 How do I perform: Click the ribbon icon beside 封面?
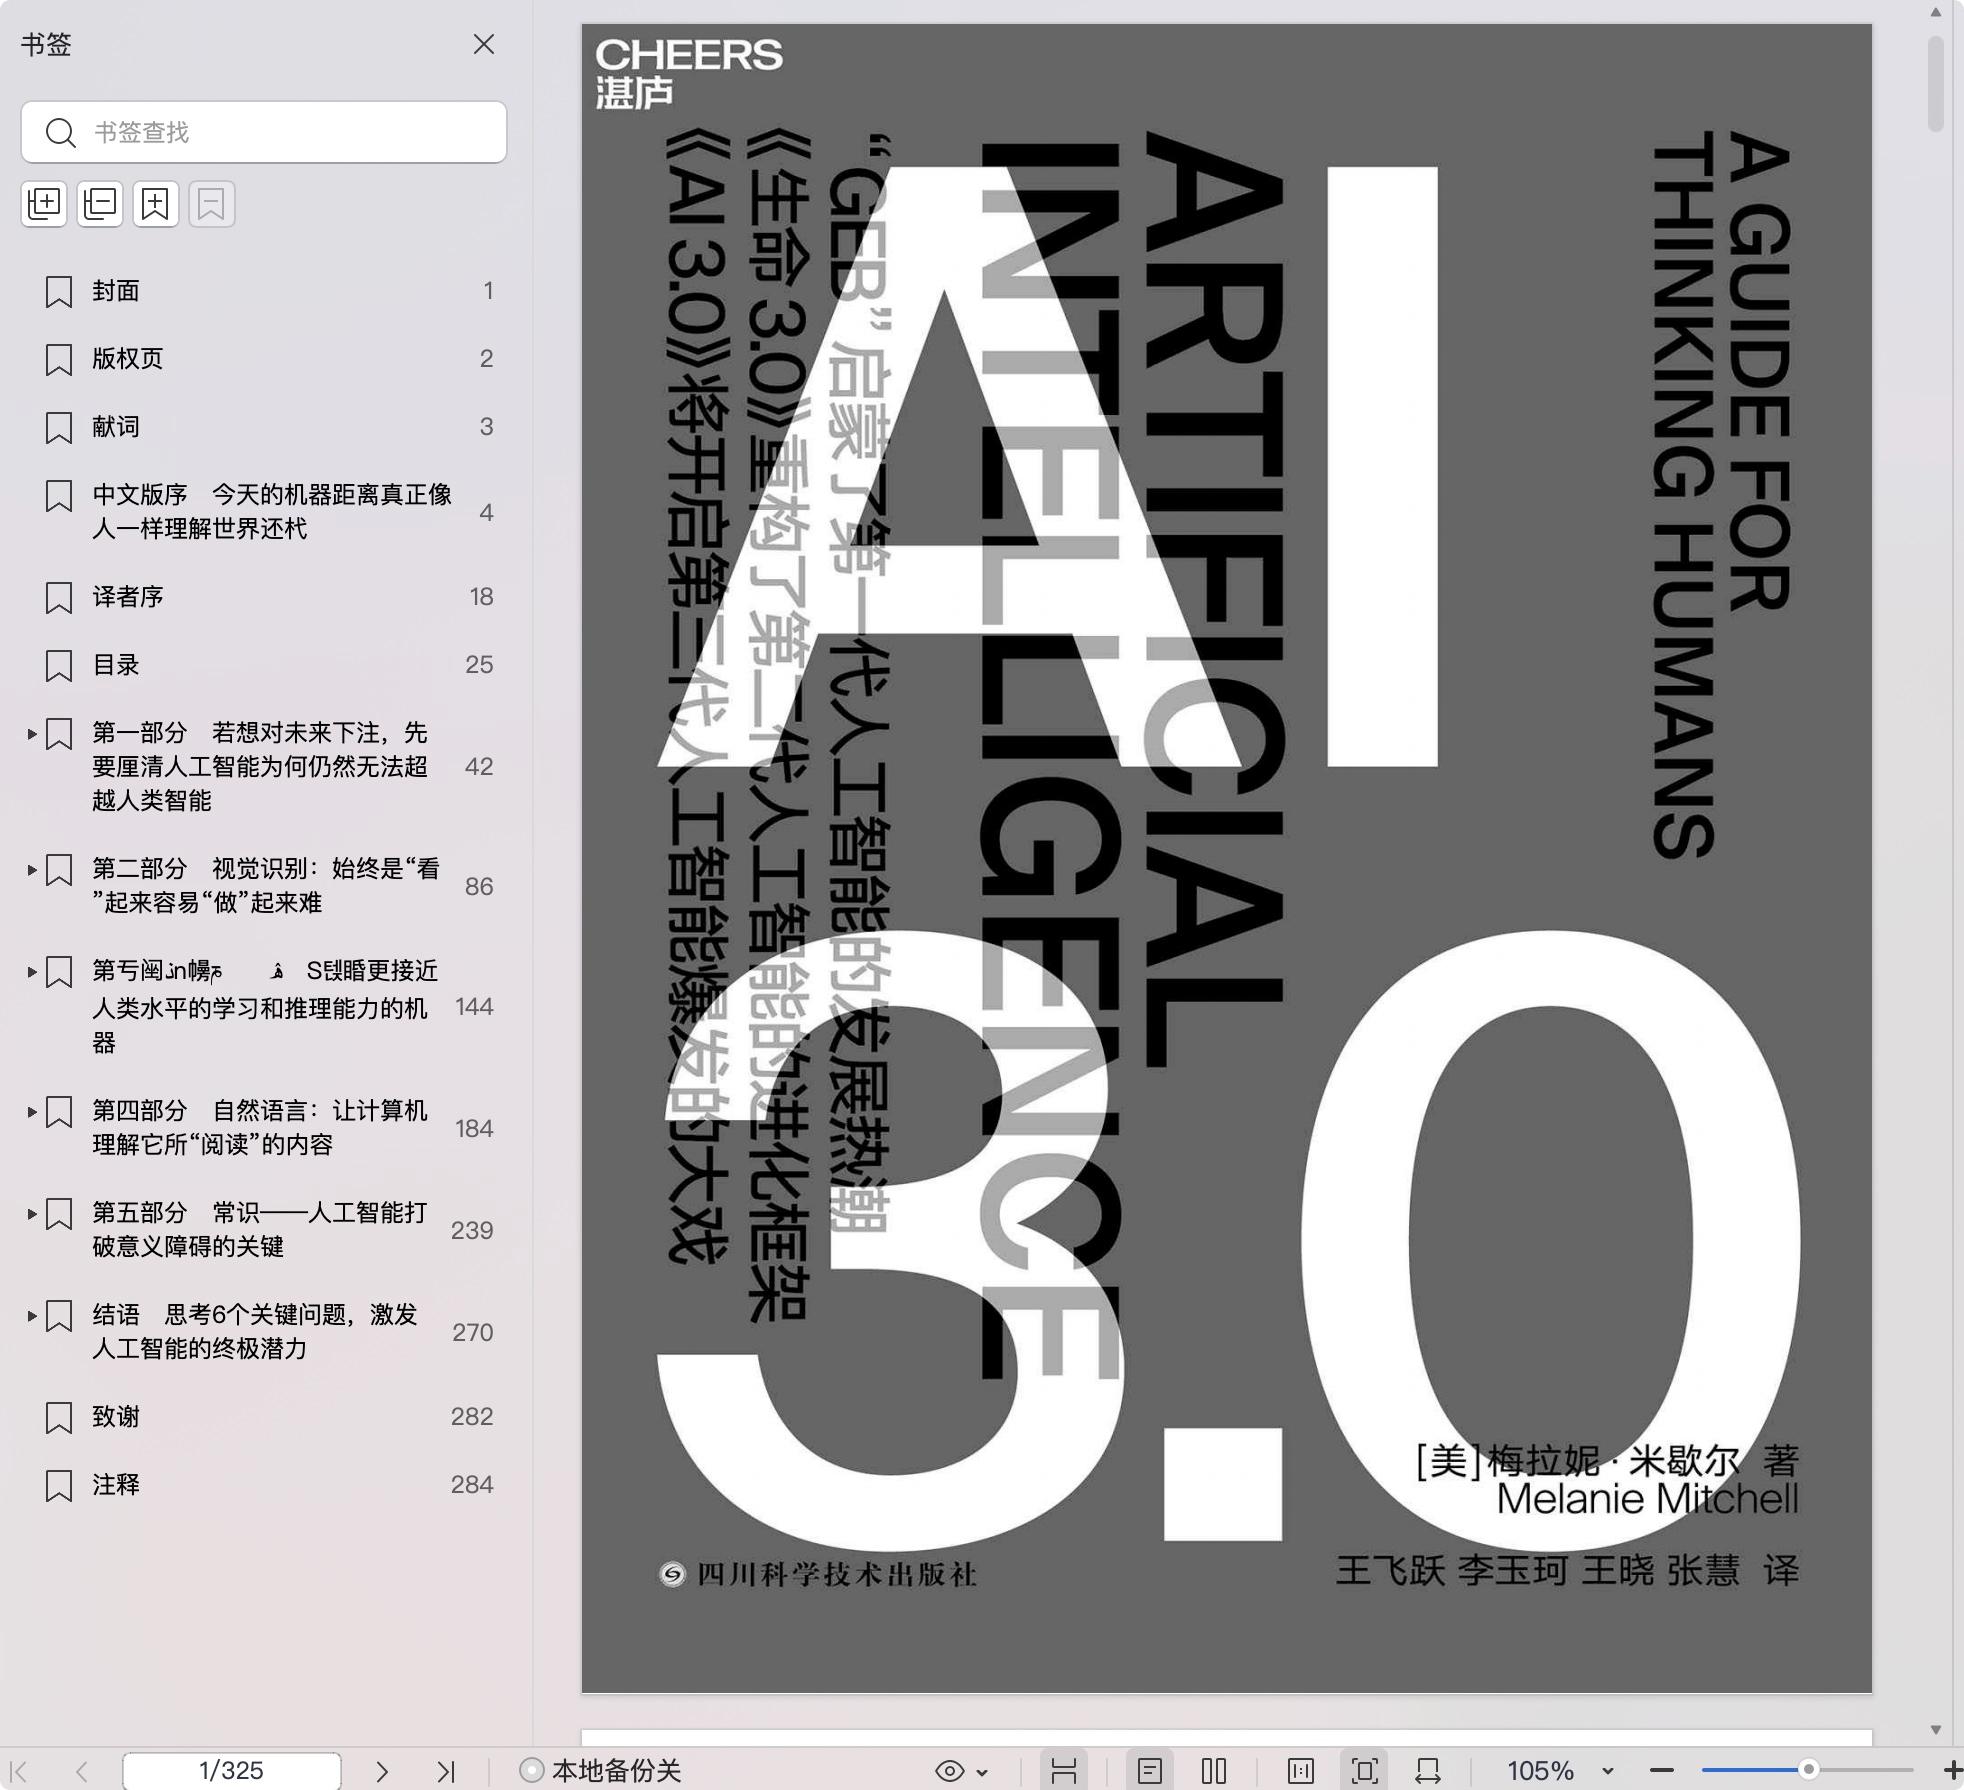pyautogui.click(x=59, y=292)
